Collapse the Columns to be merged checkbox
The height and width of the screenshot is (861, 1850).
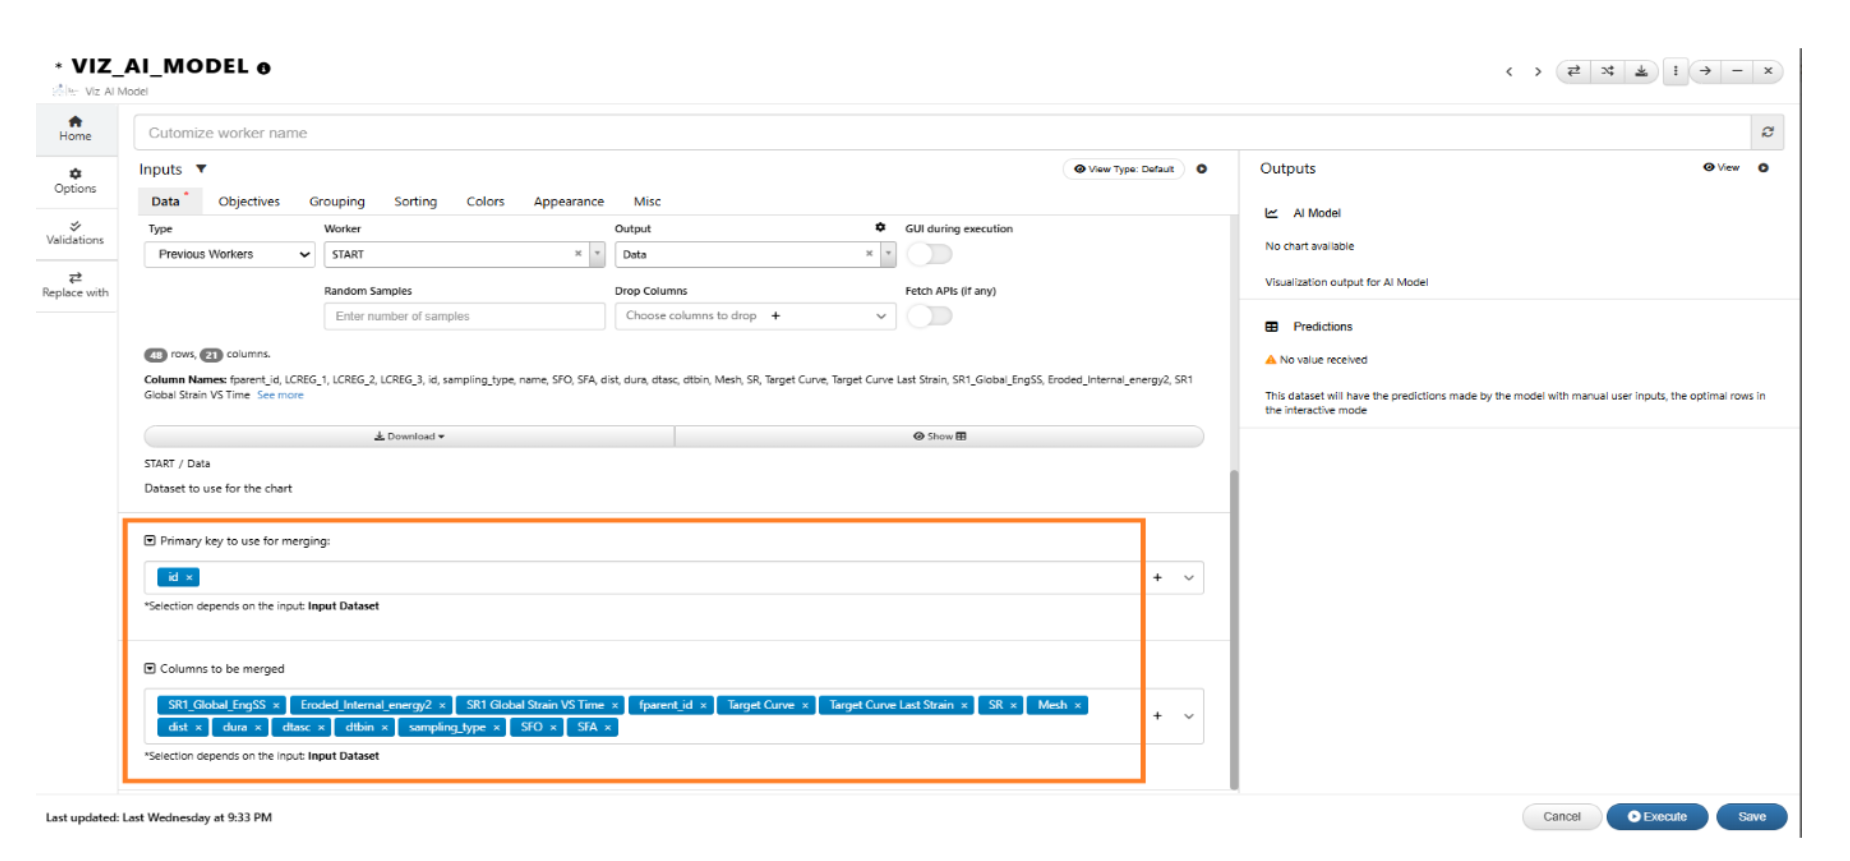pyautogui.click(x=150, y=668)
